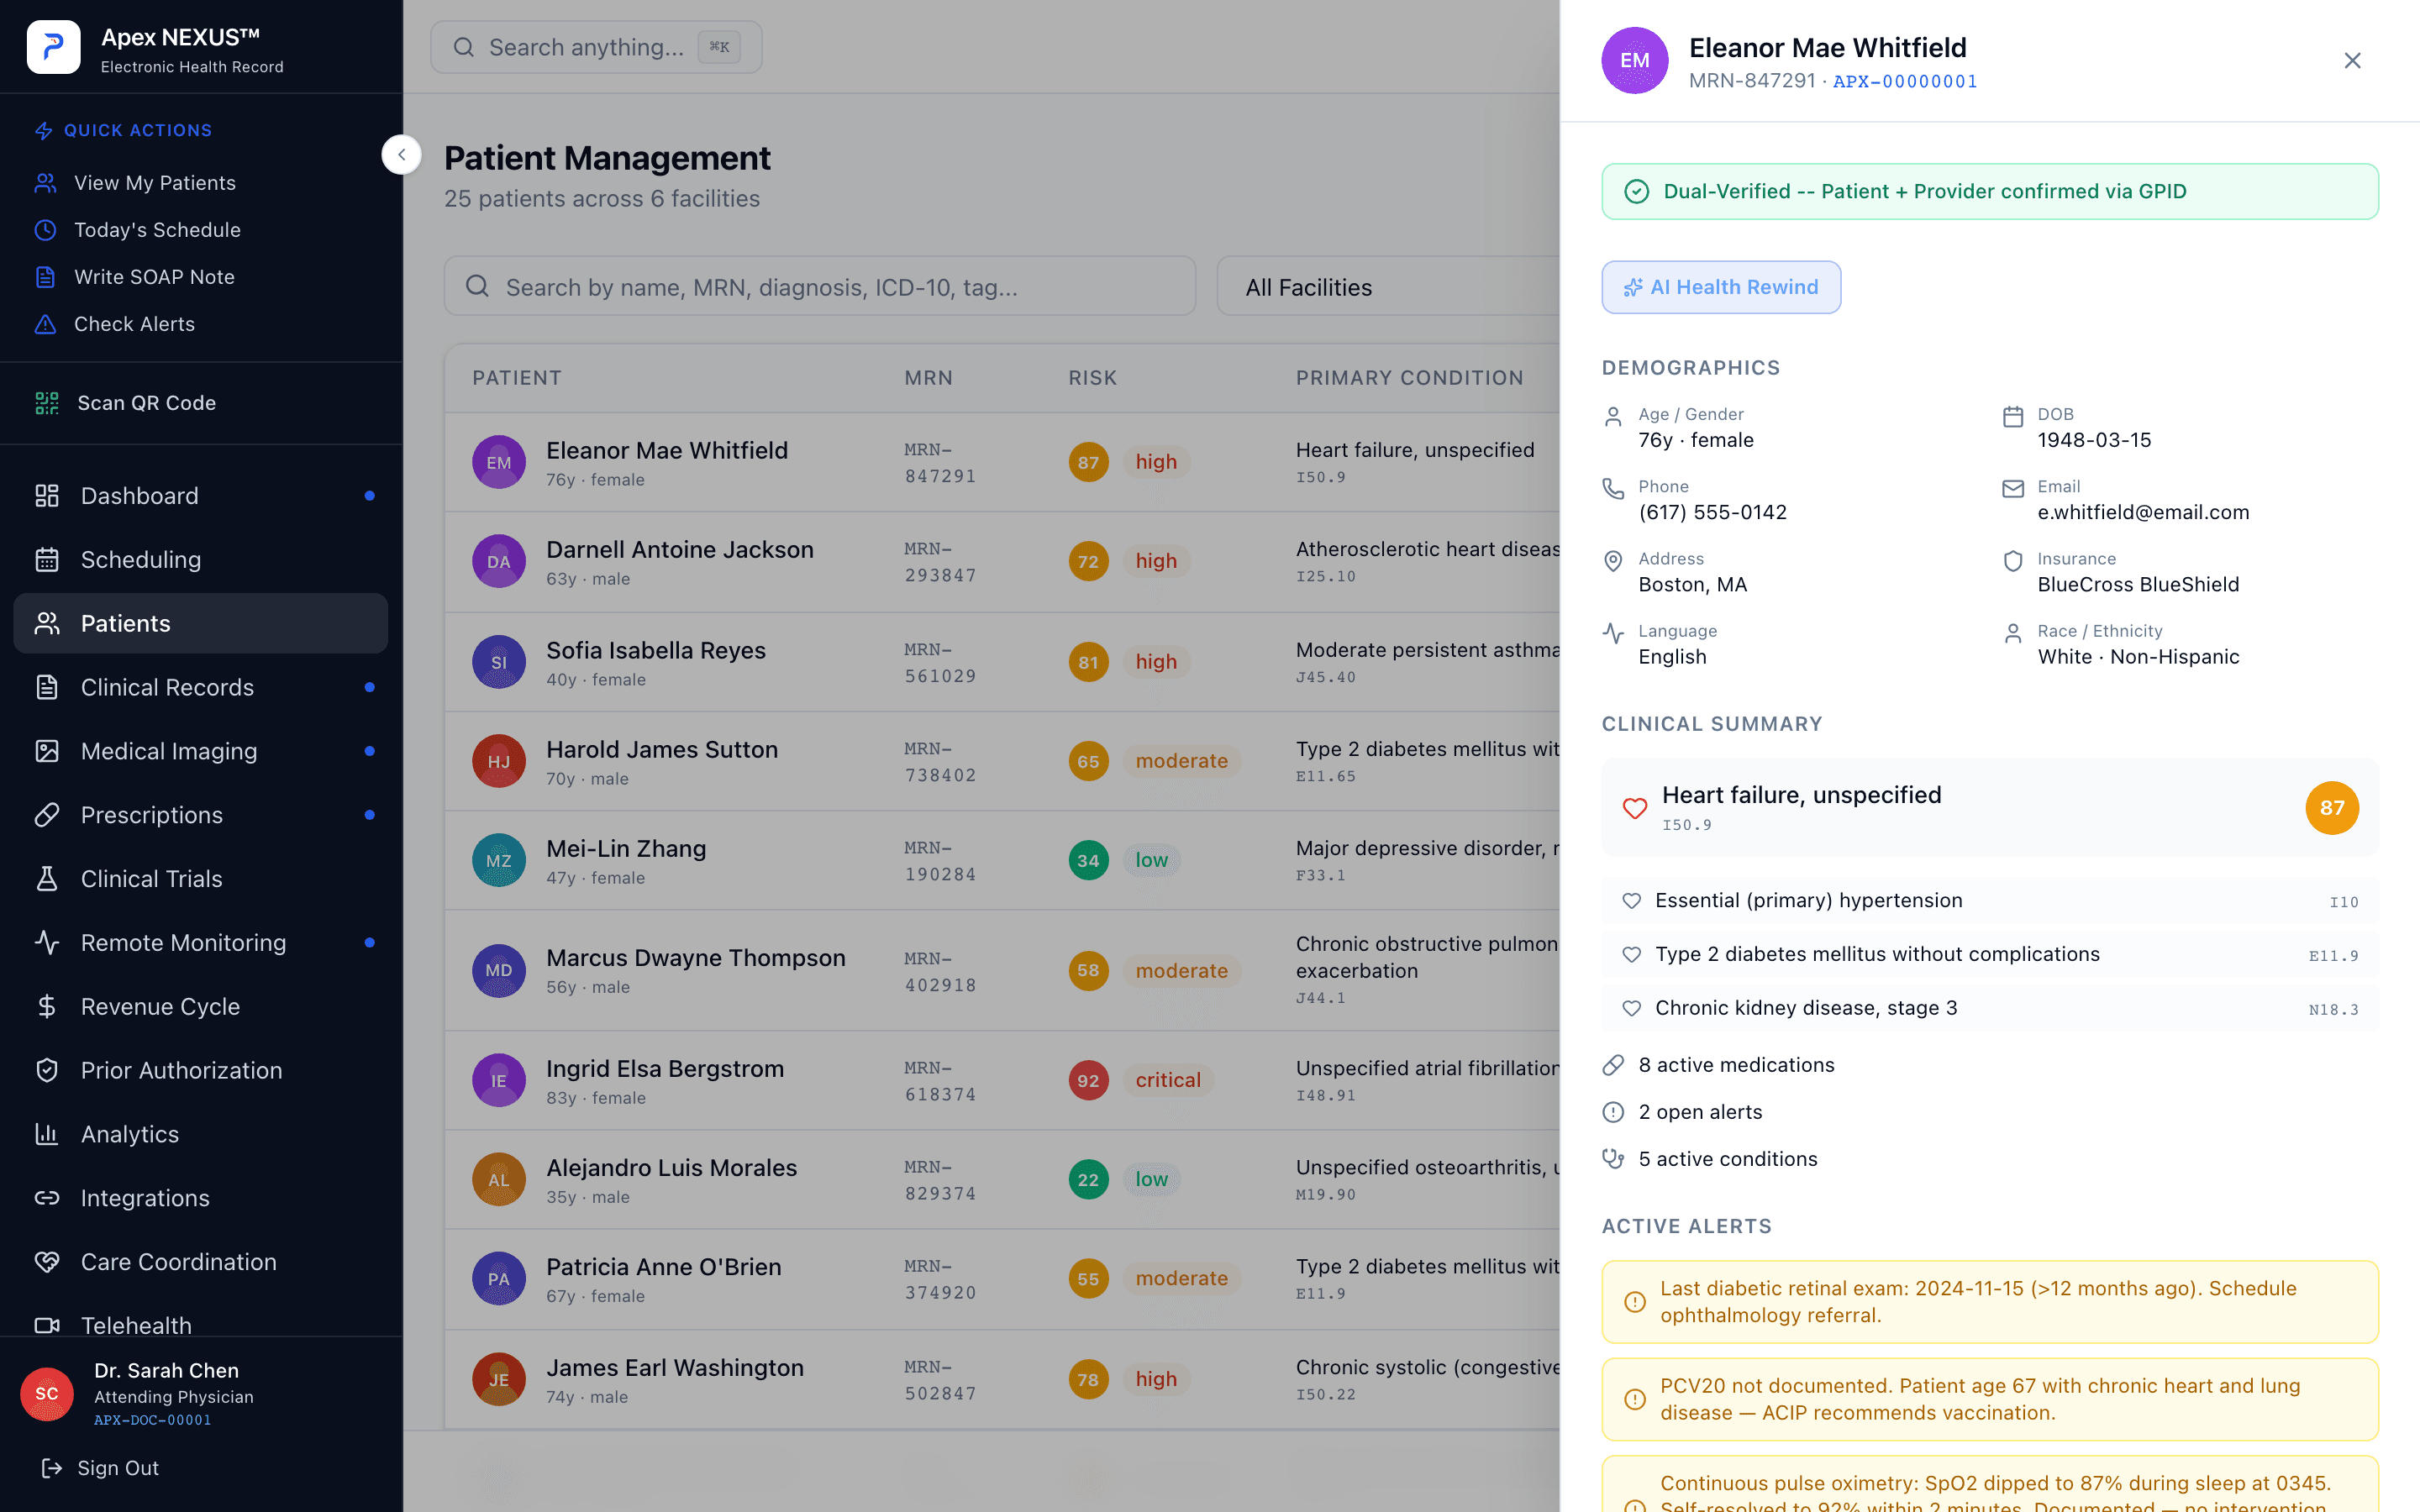Click the Search anything global field
Image resolution: width=2420 pixels, height=1512 pixels.
[x=596, y=47]
